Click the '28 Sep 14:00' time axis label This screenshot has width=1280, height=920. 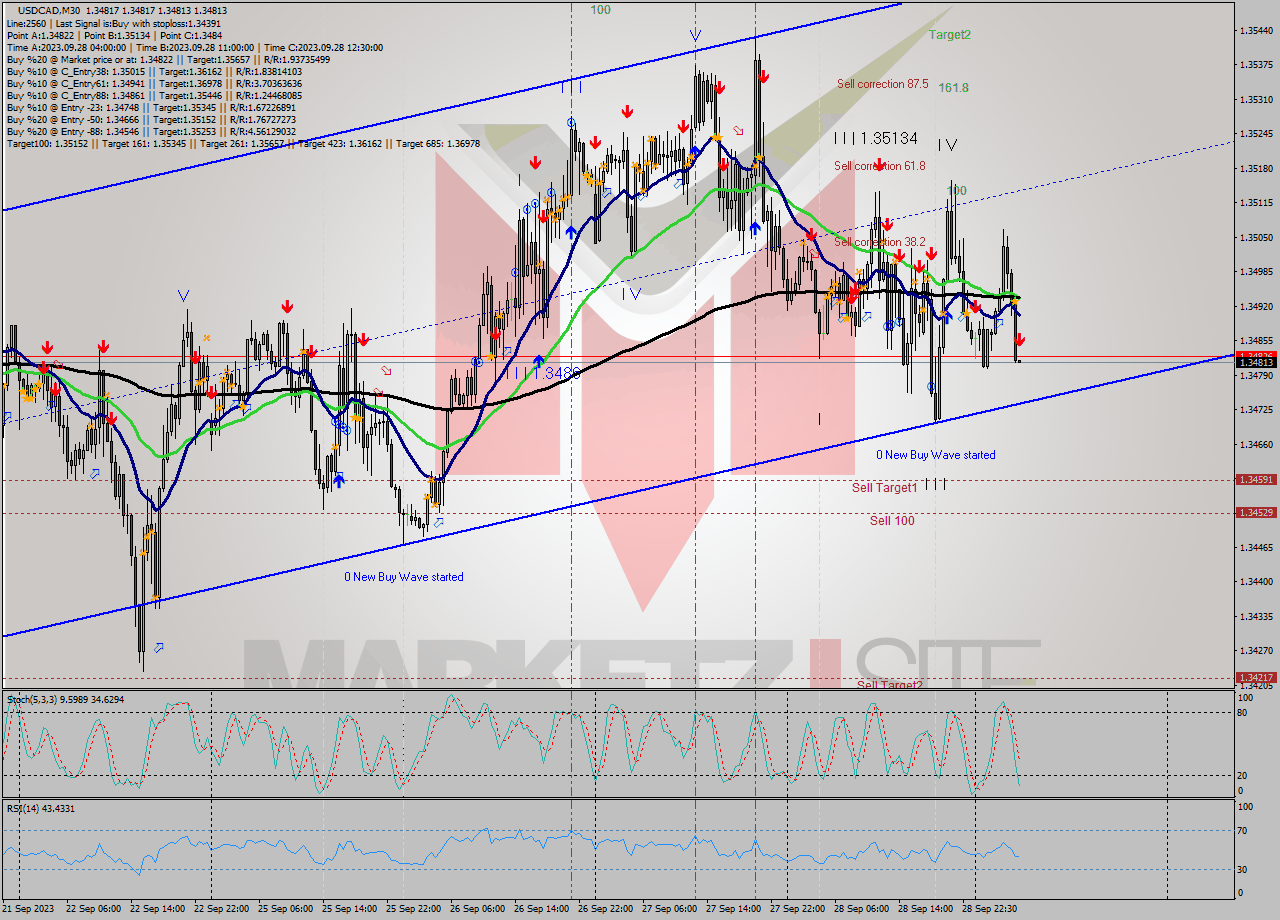coord(926,909)
